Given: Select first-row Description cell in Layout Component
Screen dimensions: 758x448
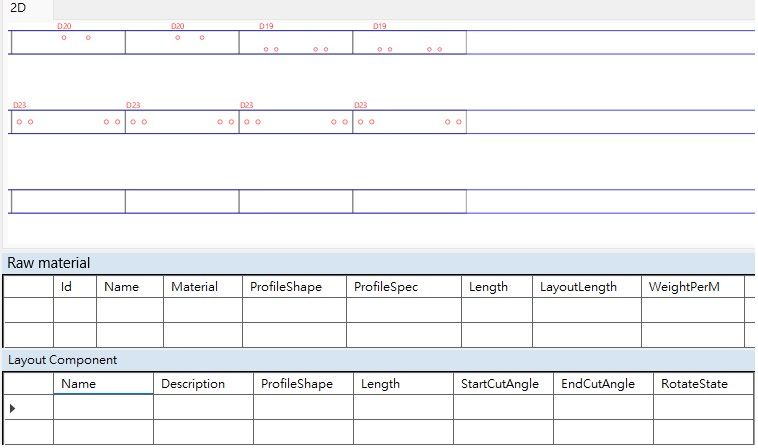Looking at the screenshot, I should click(203, 408).
